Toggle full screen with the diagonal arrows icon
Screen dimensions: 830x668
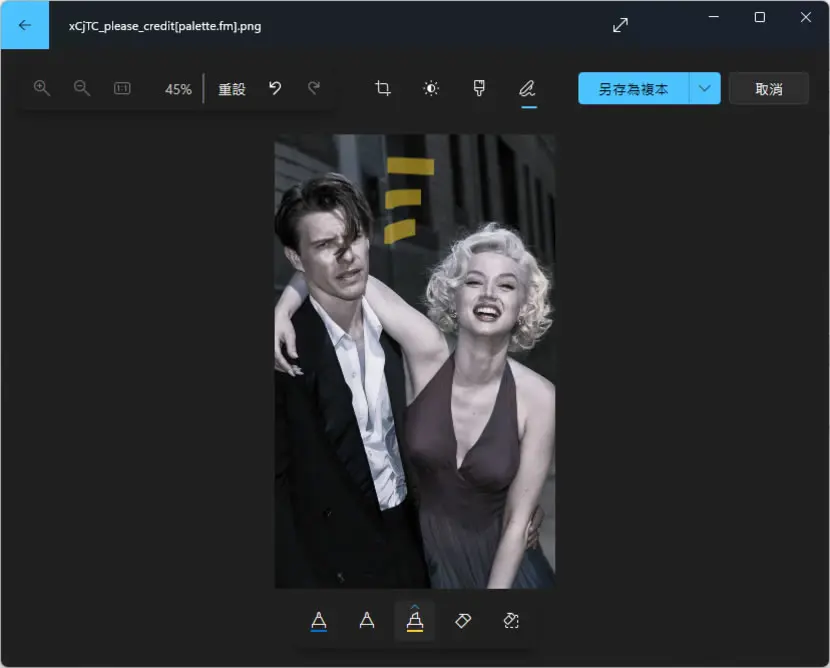coord(620,25)
